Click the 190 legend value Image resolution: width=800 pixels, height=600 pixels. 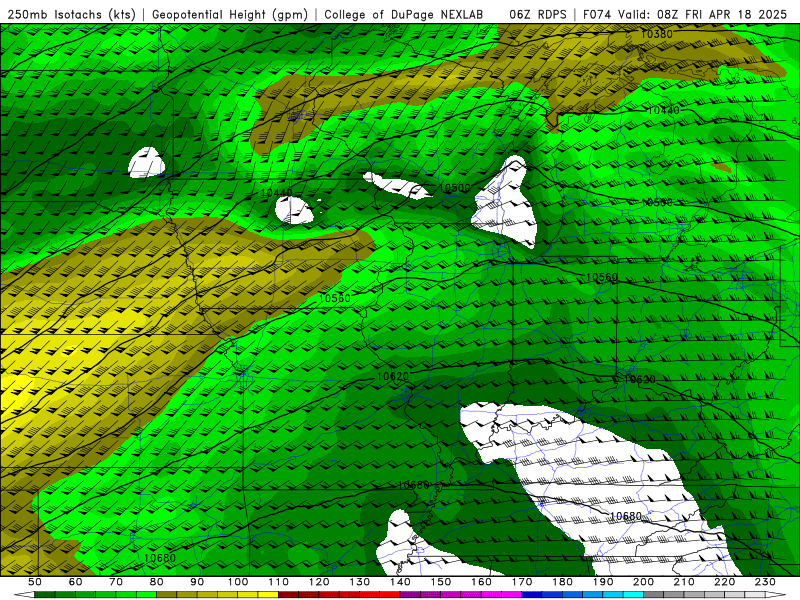[603, 582]
